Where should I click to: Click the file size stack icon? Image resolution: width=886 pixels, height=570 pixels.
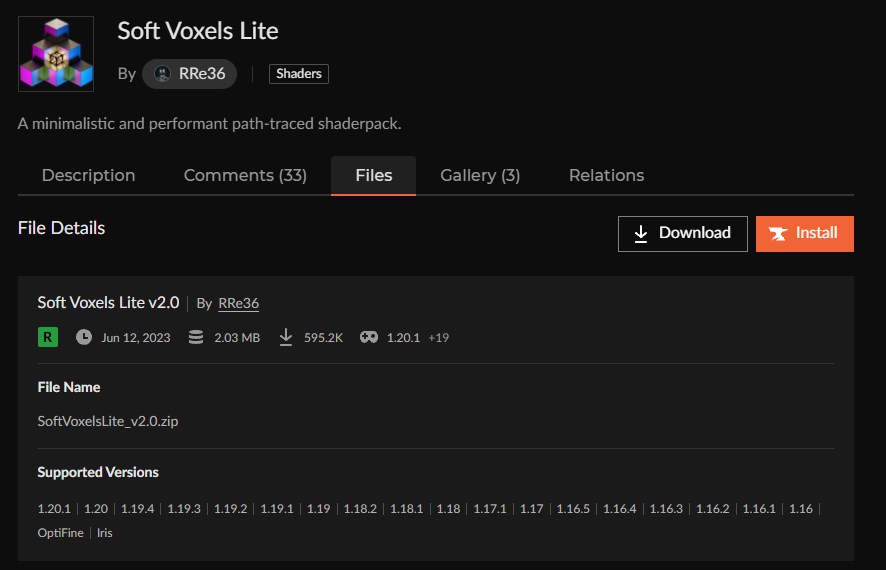pos(196,337)
